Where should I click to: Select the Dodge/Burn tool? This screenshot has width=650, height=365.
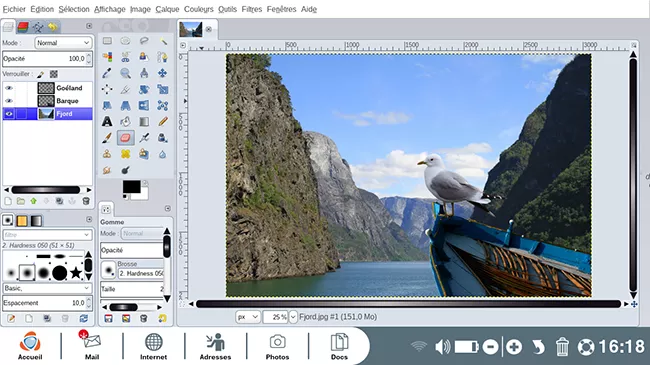tap(125, 170)
